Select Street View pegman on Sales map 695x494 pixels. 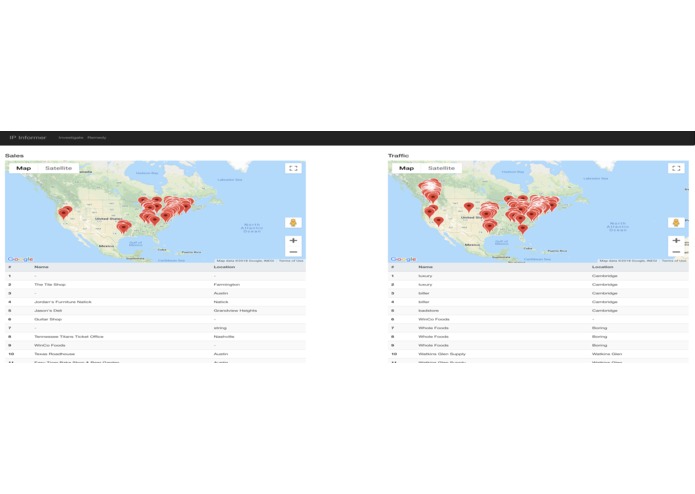293,222
